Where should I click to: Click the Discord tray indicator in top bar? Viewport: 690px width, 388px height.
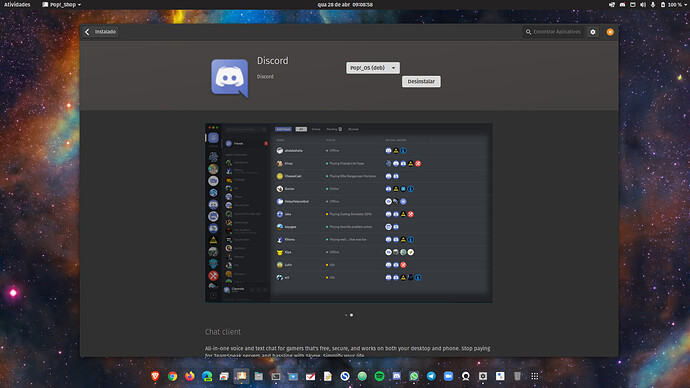[622, 4]
